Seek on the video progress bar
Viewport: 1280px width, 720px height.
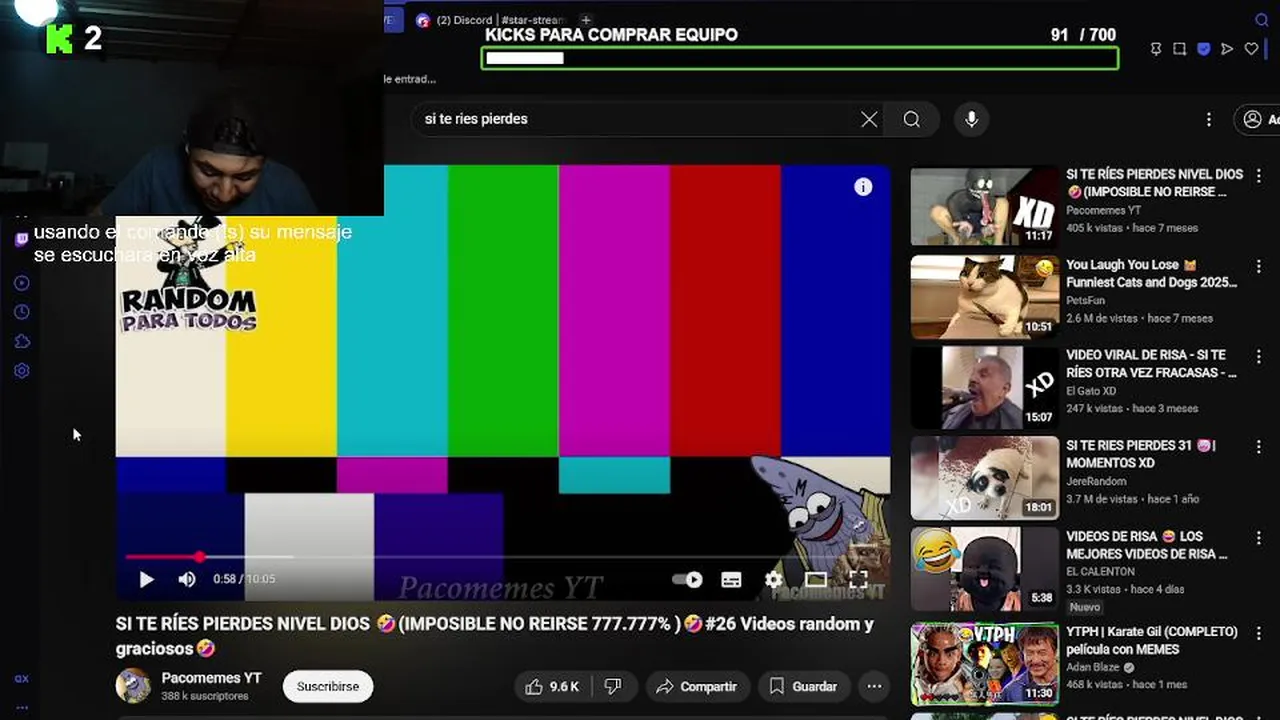[x=502, y=557]
